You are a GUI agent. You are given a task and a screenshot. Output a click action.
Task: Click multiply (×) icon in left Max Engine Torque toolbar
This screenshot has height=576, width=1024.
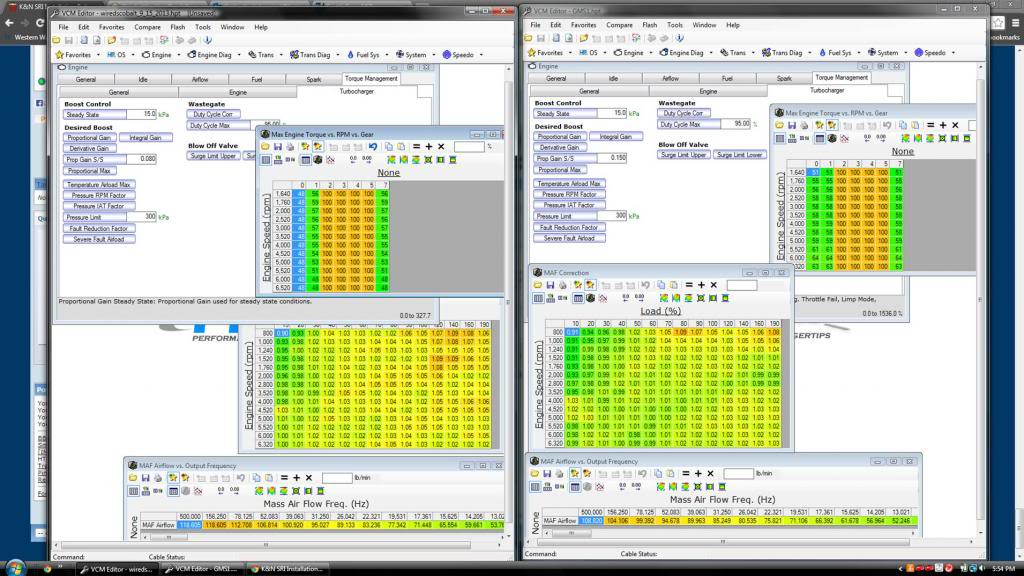click(x=439, y=146)
